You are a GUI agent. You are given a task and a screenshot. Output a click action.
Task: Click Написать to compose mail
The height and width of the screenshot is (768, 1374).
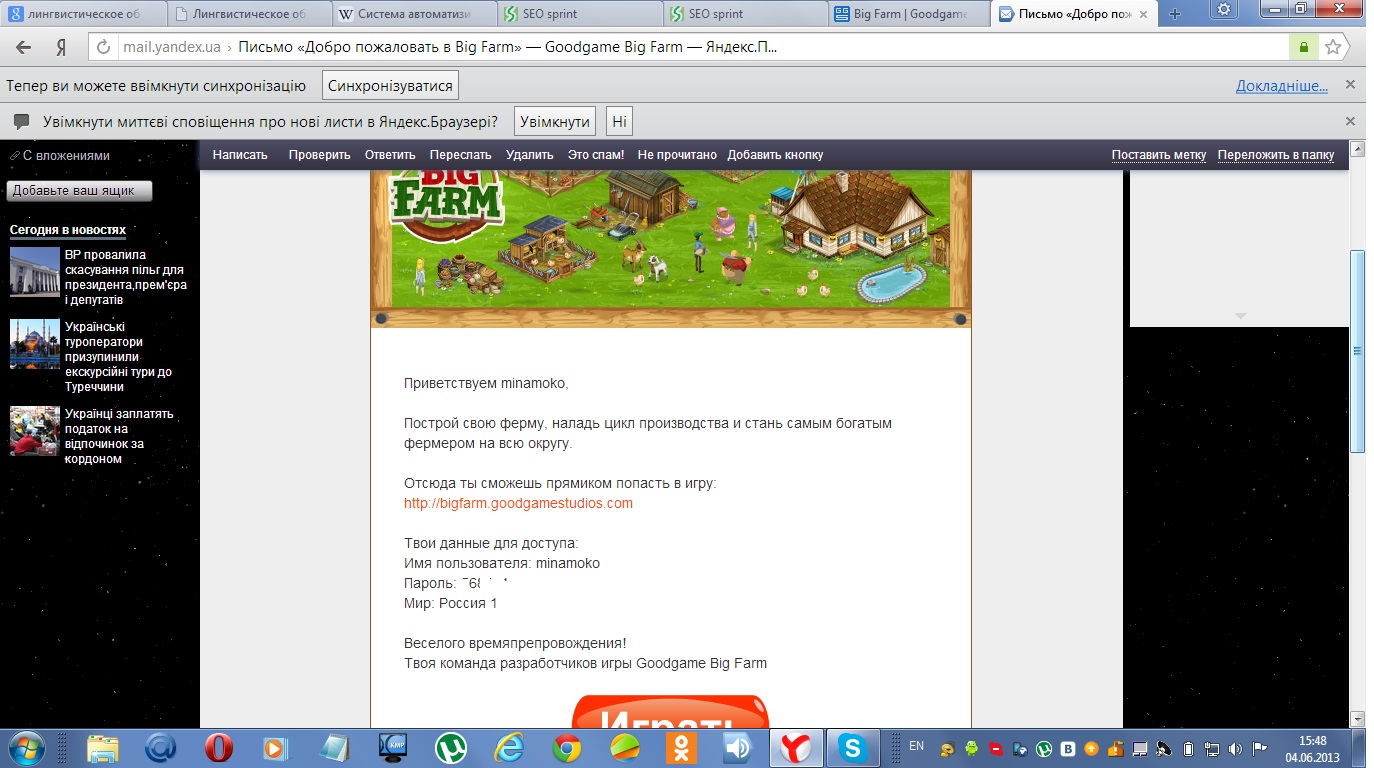click(x=240, y=155)
